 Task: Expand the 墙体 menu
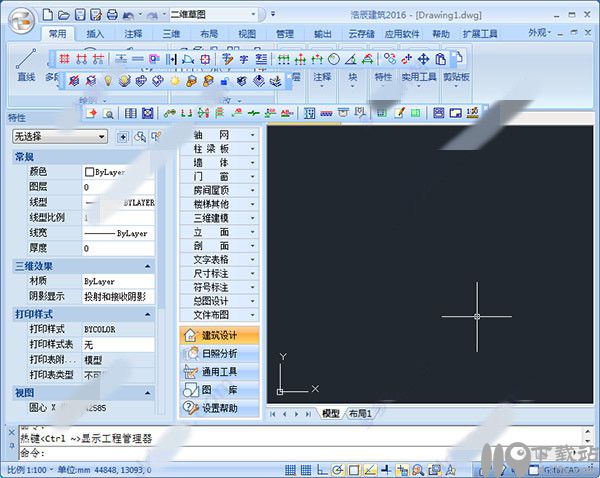click(220, 163)
